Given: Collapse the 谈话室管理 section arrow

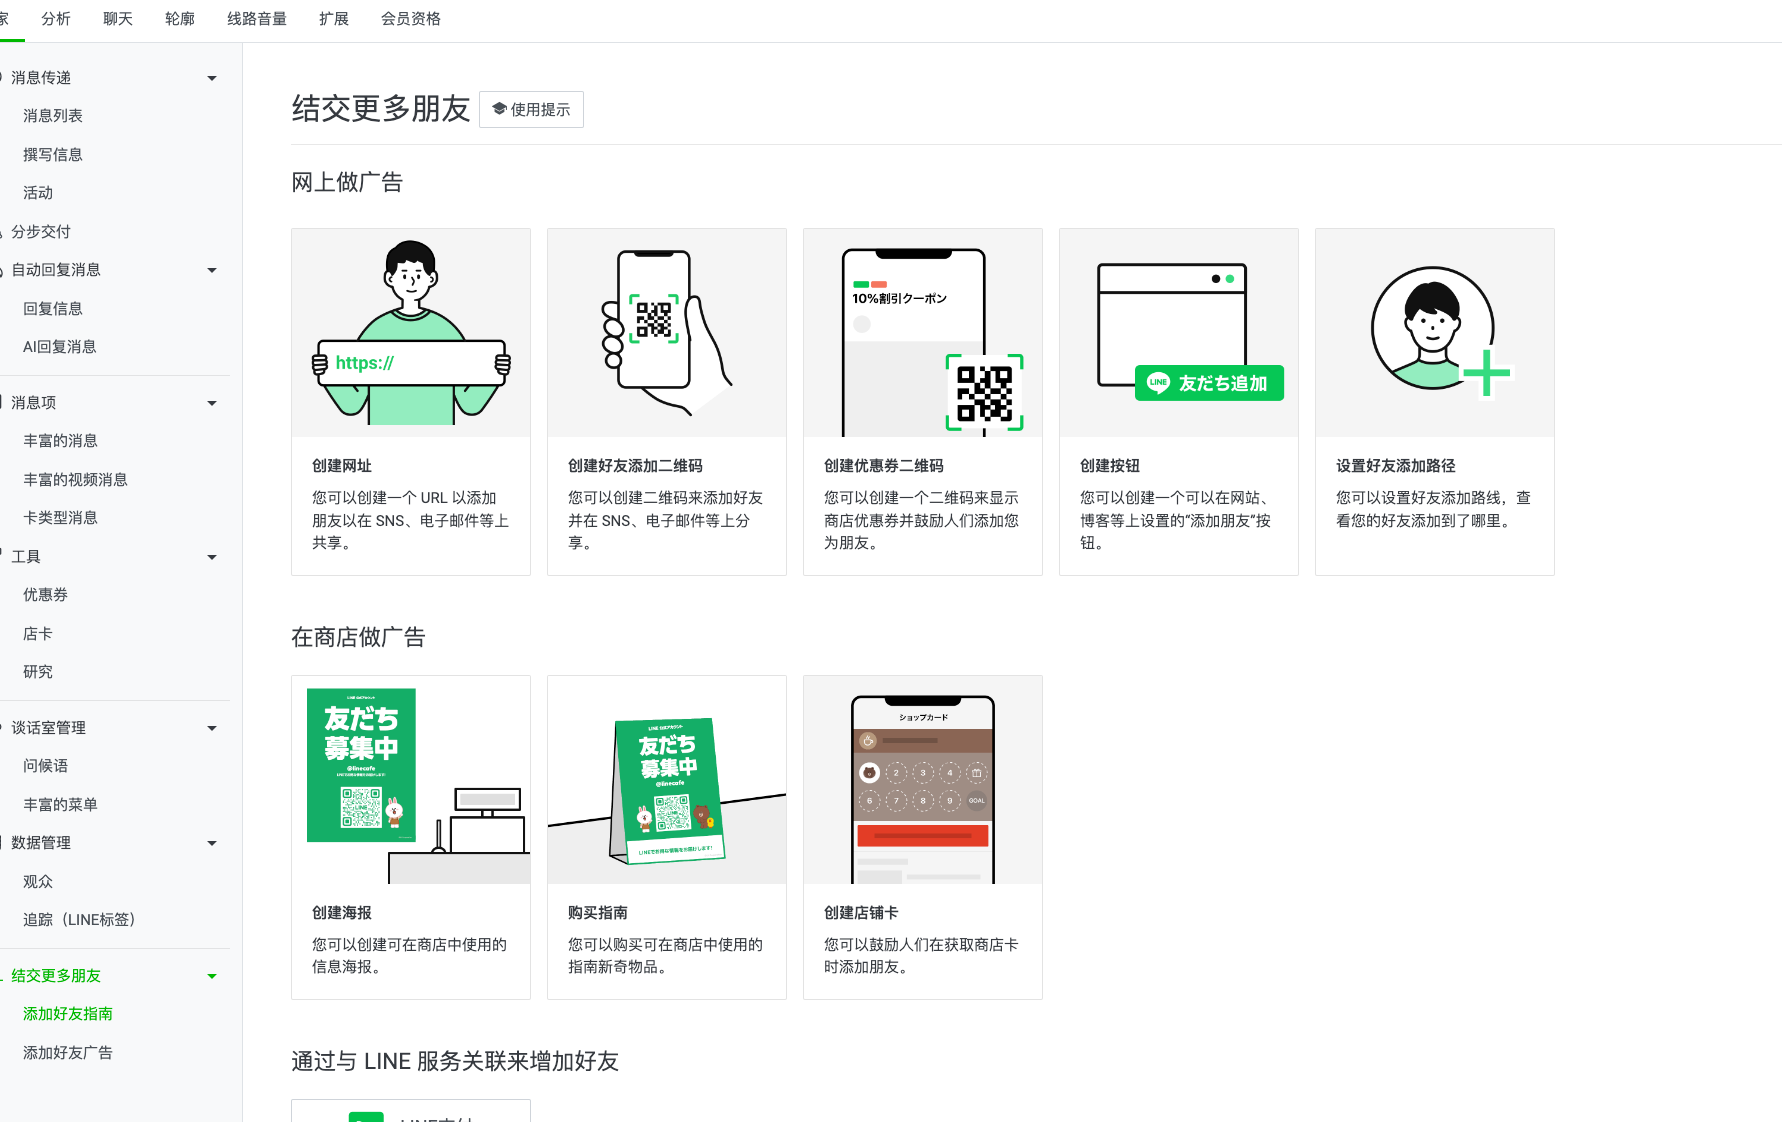Looking at the screenshot, I should (x=212, y=728).
